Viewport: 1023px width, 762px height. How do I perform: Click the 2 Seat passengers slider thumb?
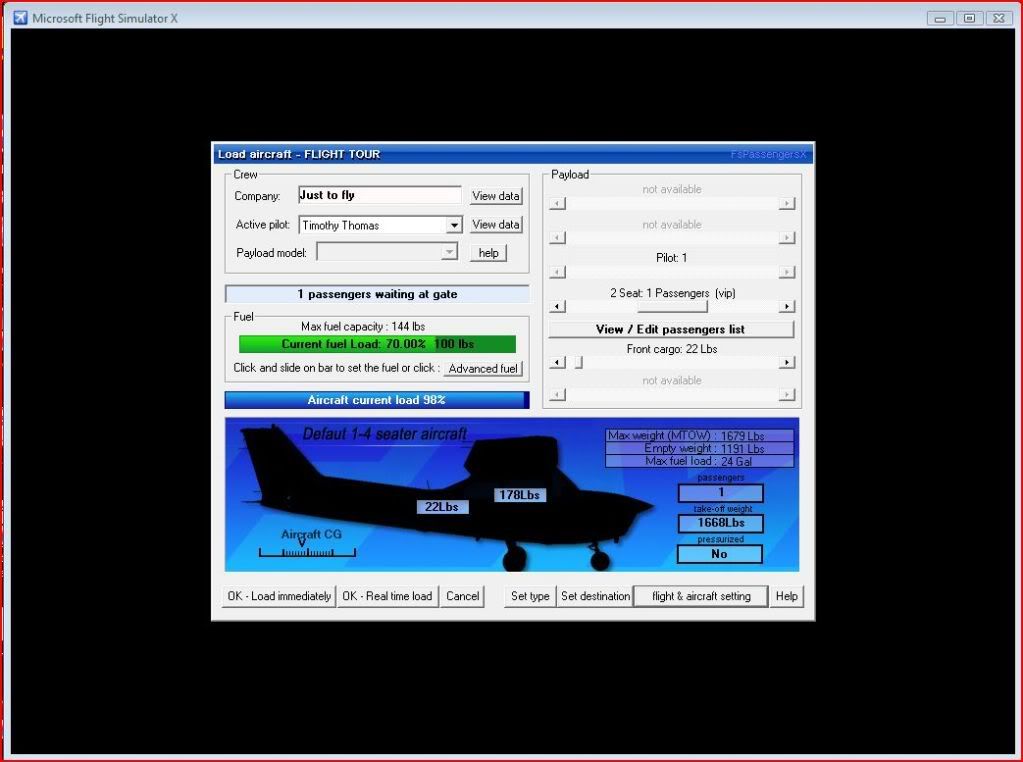coord(672,306)
